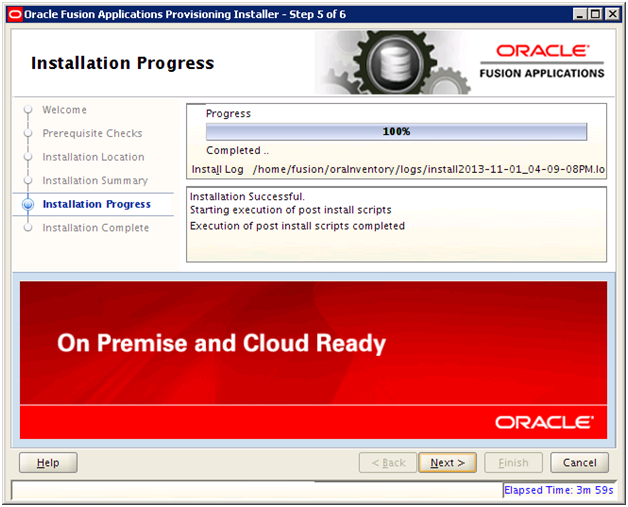Select the Welcome step
Screen dimensions: 628x507
(64, 110)
